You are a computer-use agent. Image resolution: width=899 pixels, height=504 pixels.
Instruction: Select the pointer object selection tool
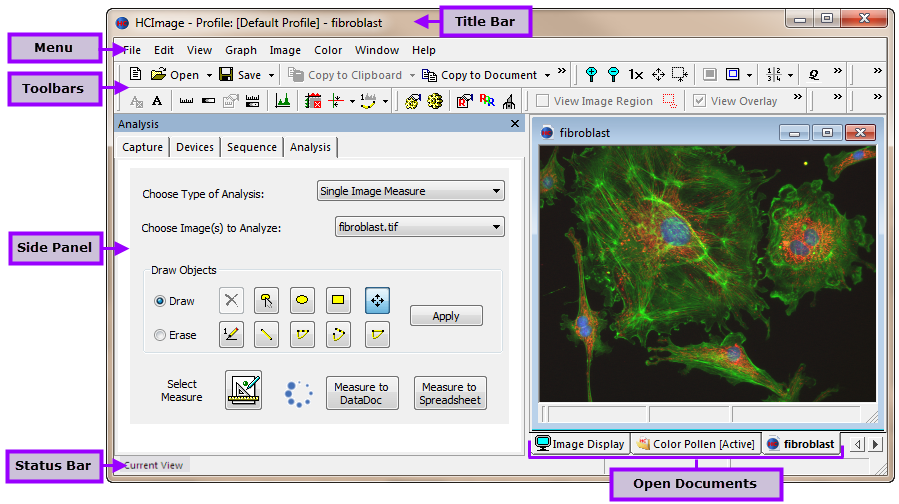point(266,300)
